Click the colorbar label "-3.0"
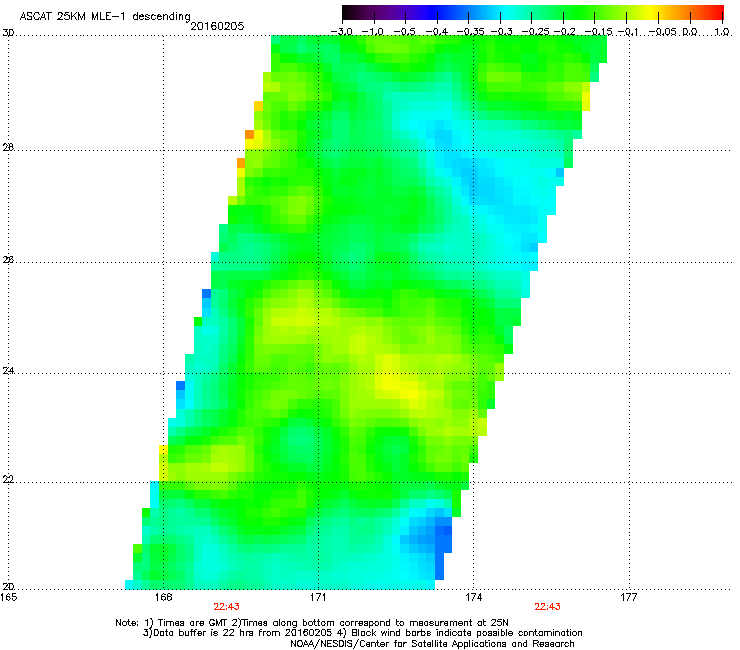740x650 pixels. (342, 32)
